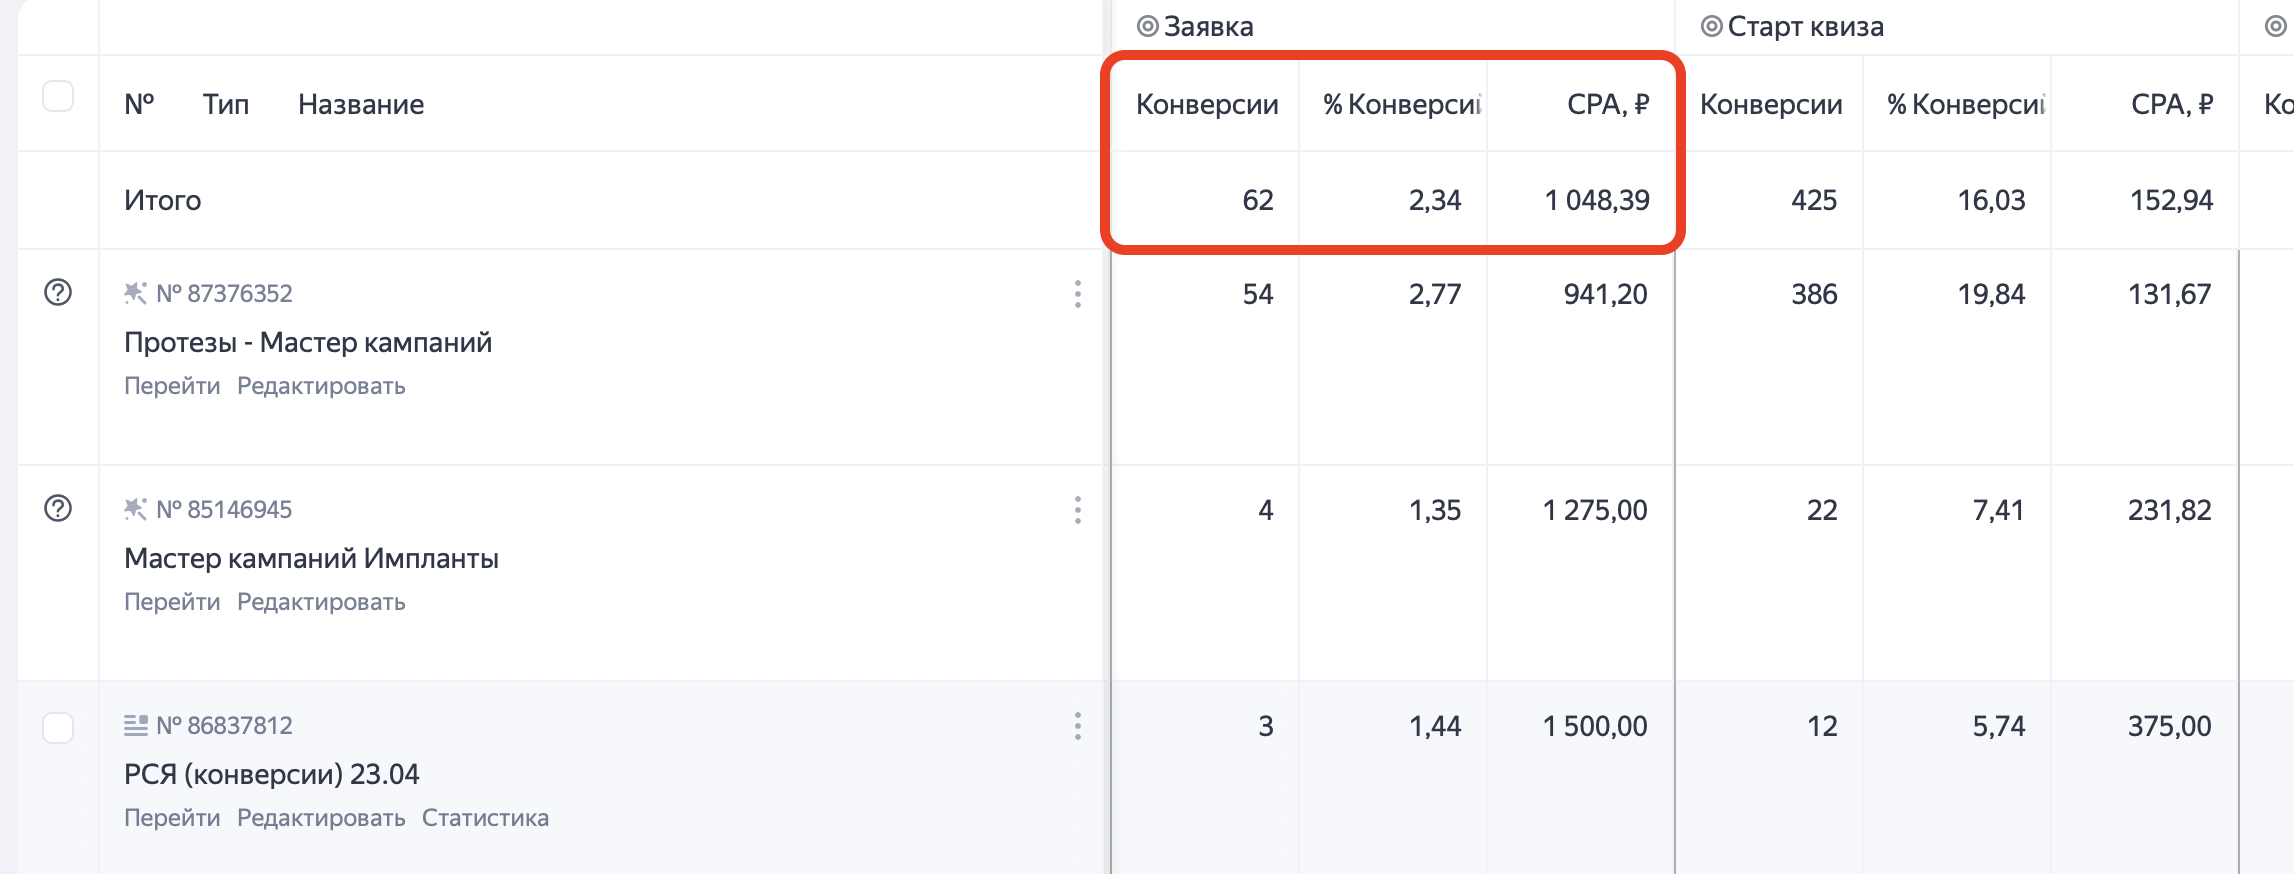Click the Заявка goal target icon
2294x874 pixels.
tap(1148, 27)
